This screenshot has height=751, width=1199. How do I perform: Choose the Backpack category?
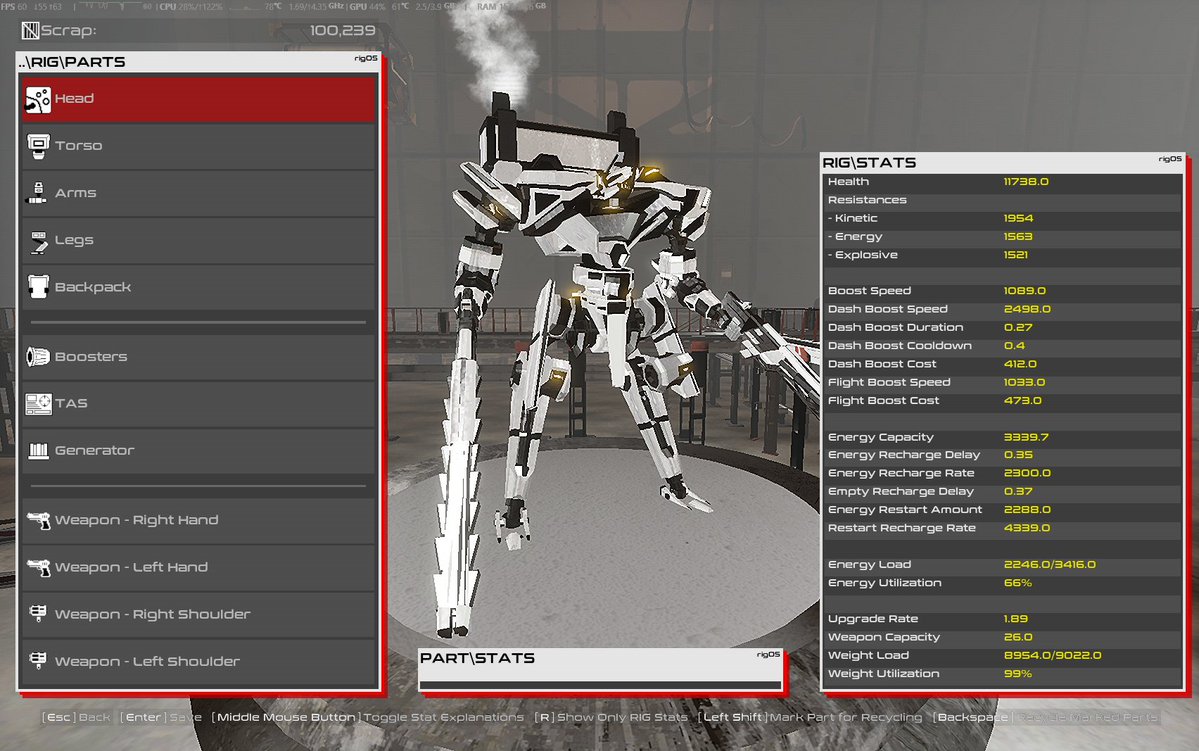(x=199, y=288)
